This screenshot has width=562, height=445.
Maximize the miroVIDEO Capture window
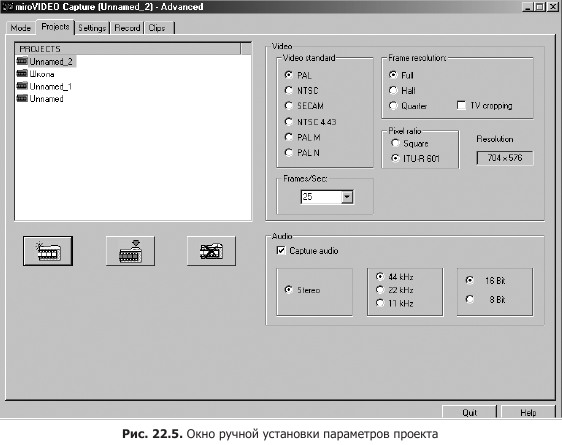point(539,7)
